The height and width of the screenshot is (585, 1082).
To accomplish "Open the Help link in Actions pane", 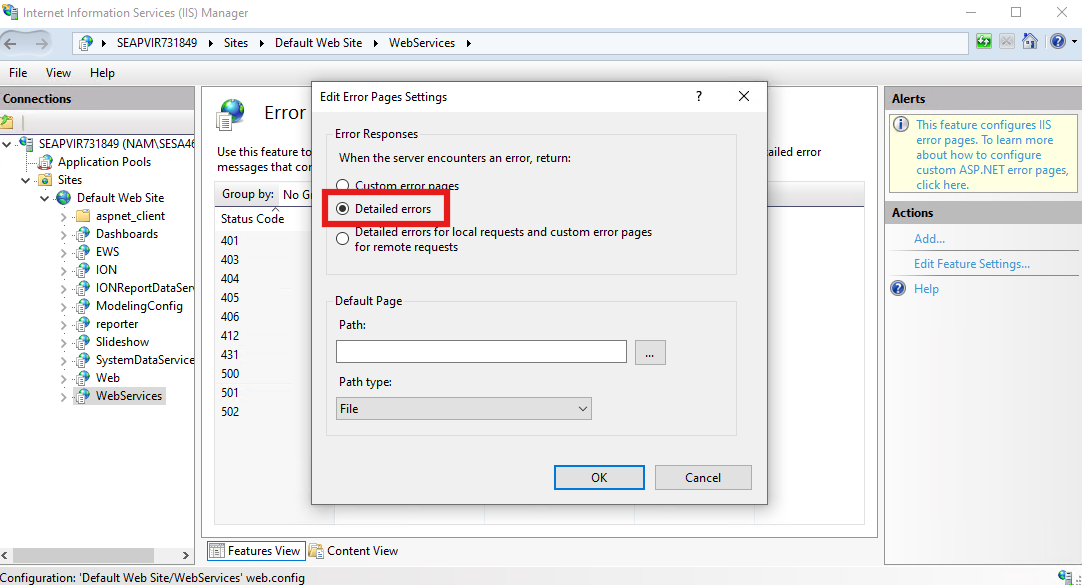I will coord(926,288).
